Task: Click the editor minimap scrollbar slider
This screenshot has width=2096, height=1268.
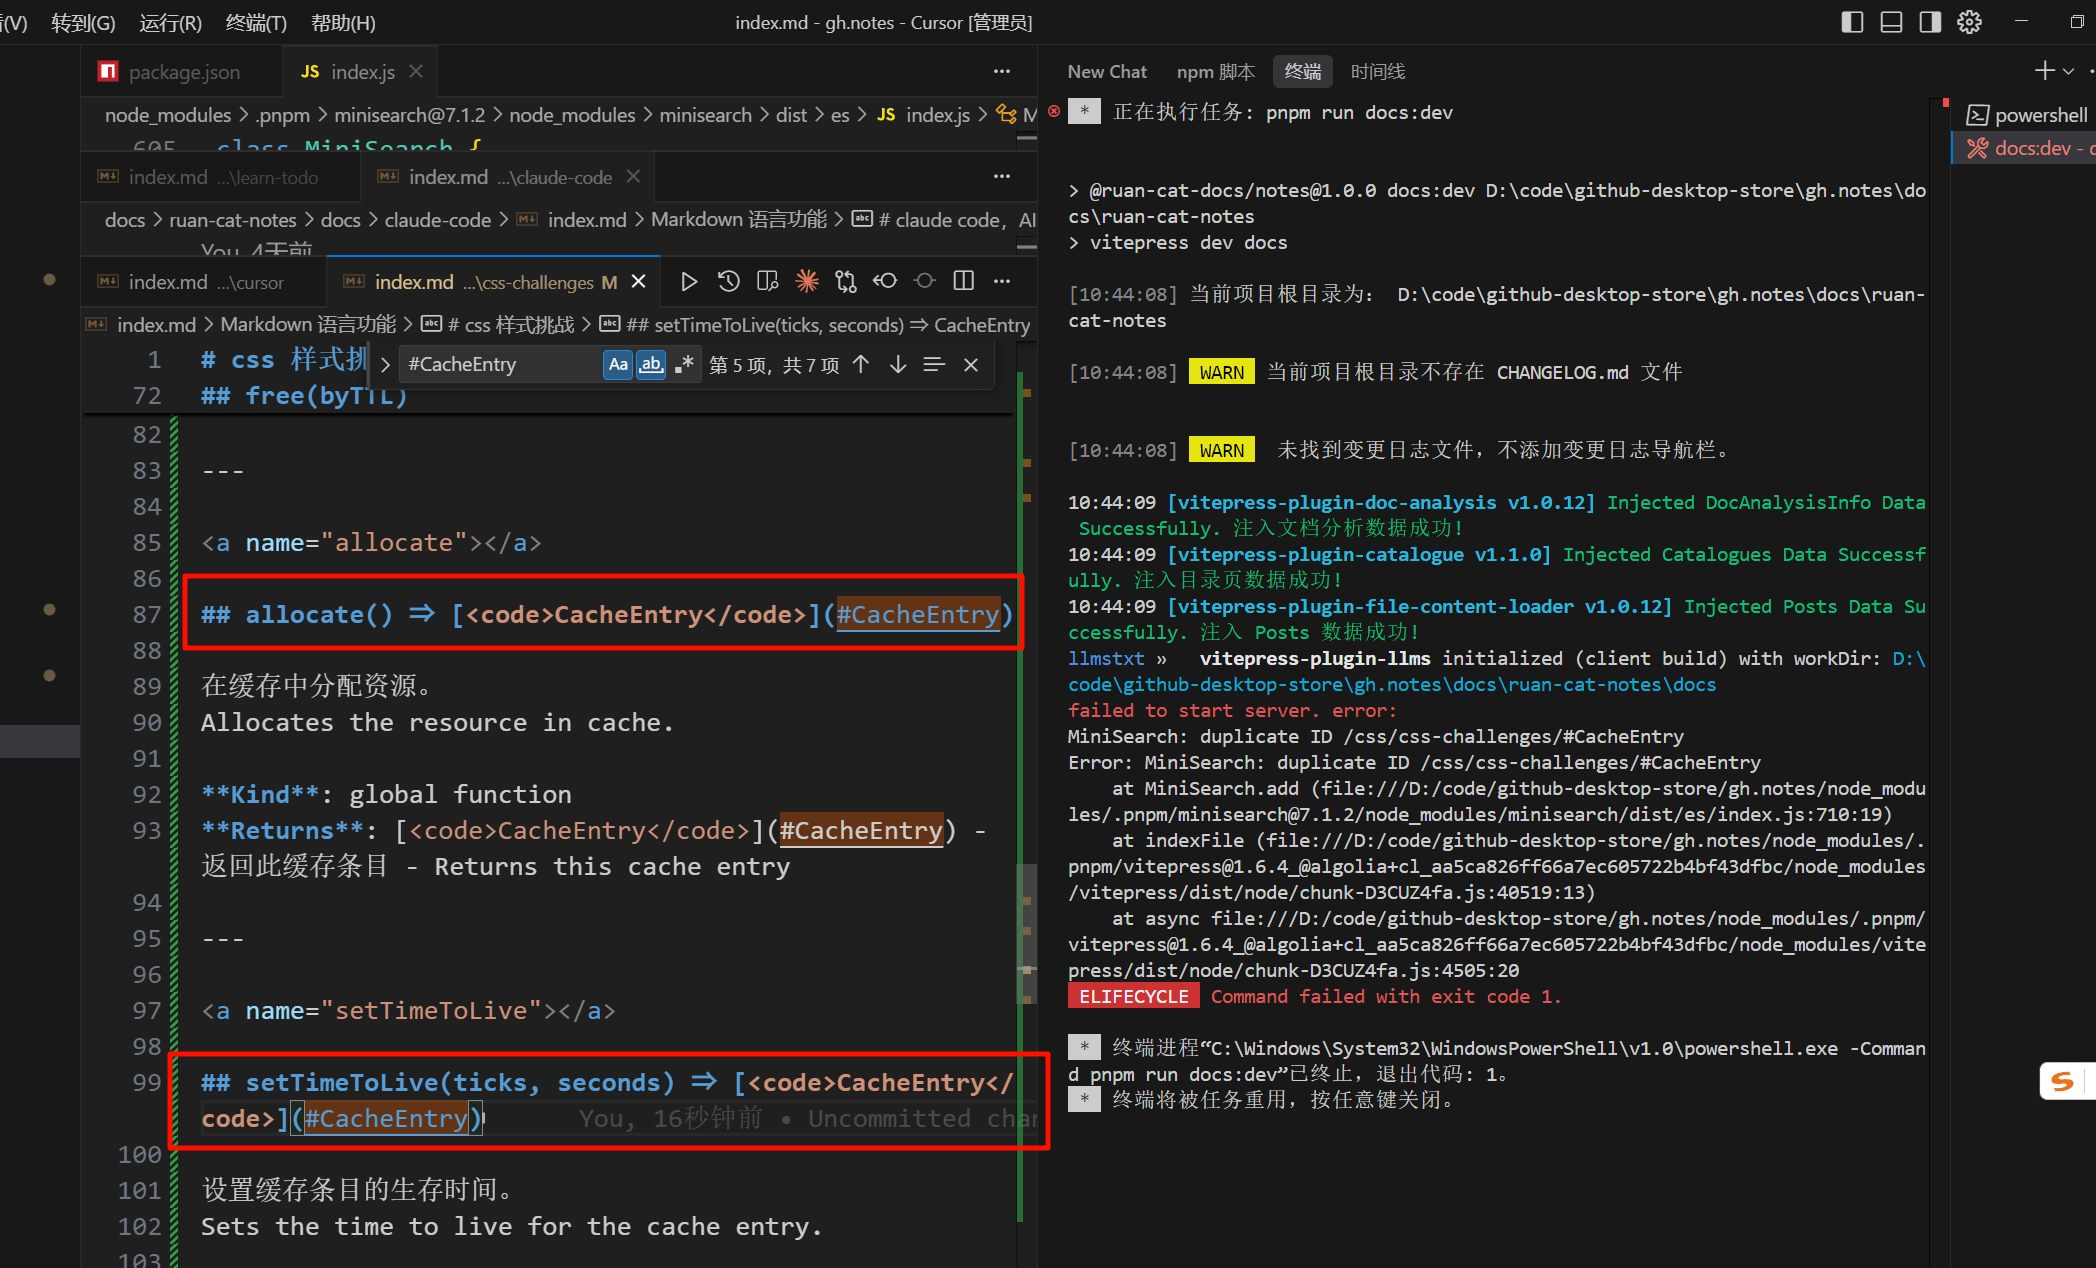Action: [x=1026, y=935]
